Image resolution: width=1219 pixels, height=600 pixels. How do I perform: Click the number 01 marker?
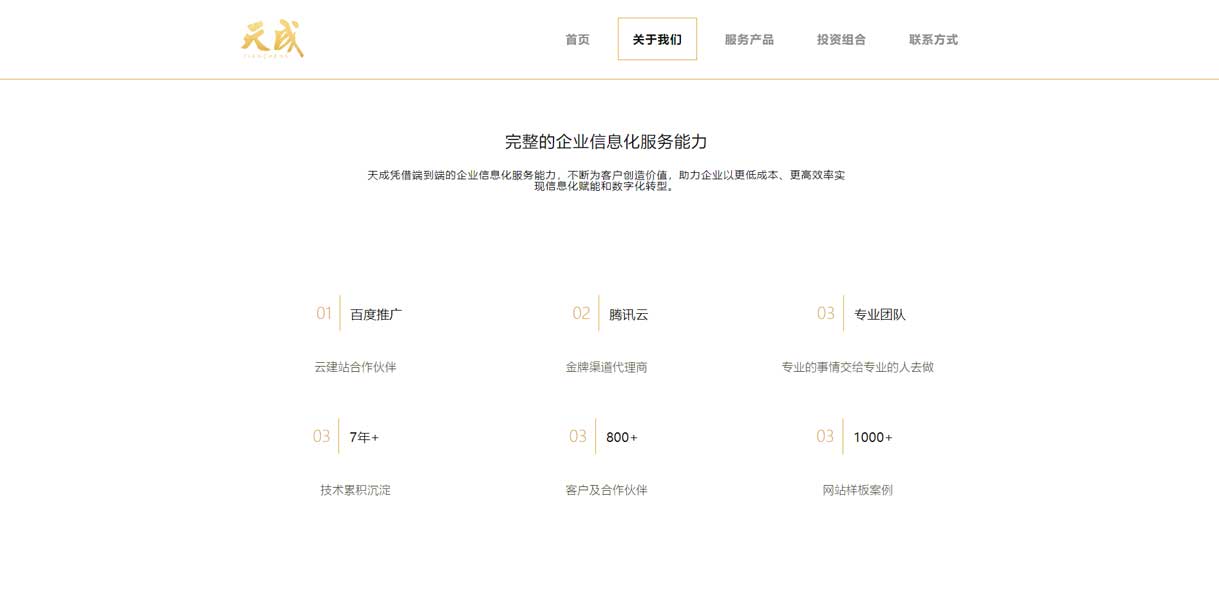323,312
